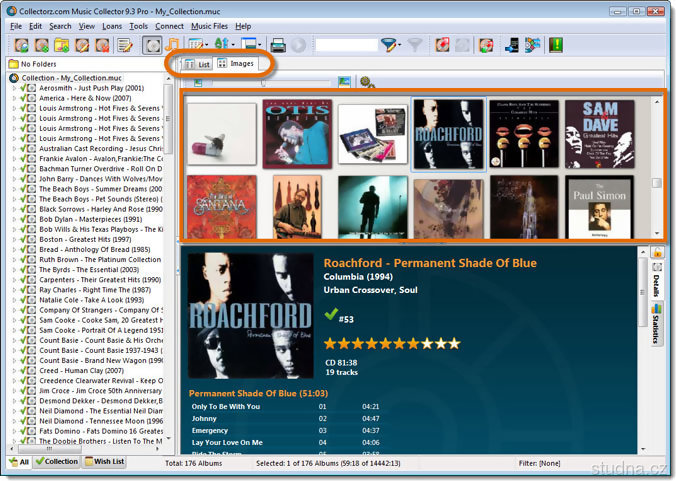Click the Add Albums Automatically toolbar icon

(x=21, y=45)
